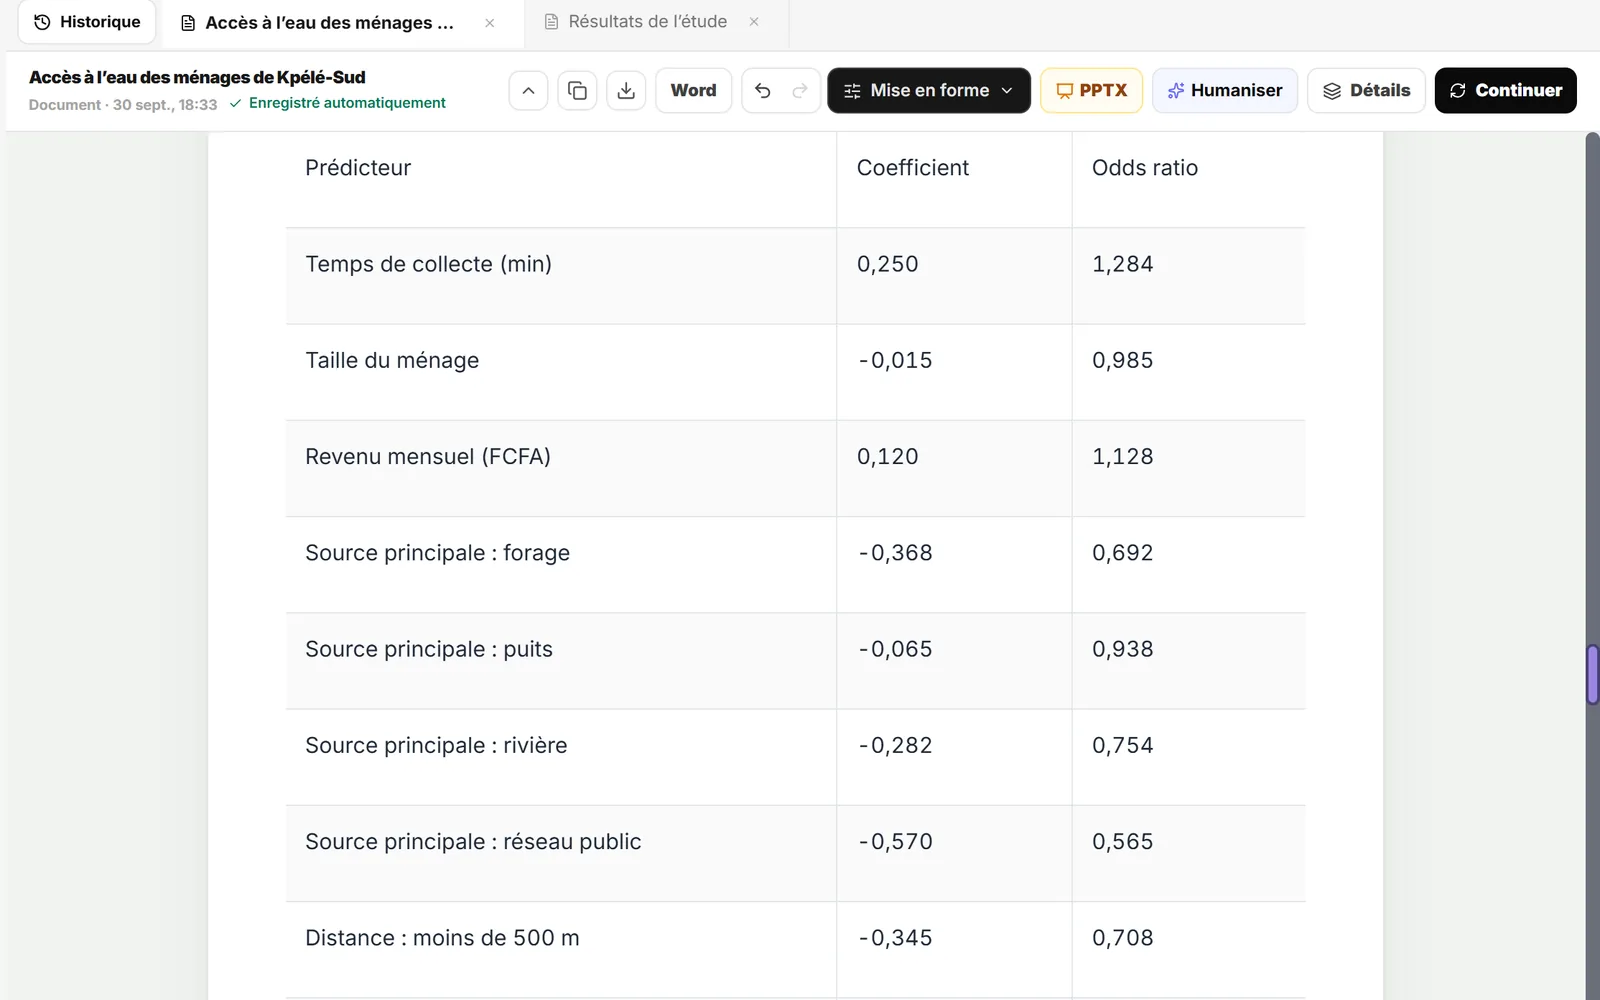The height and width of the screenshot is (1000, 1600).
Task: Select the 'Source principale : réseau public' cell
Action: tap(561, 854)
